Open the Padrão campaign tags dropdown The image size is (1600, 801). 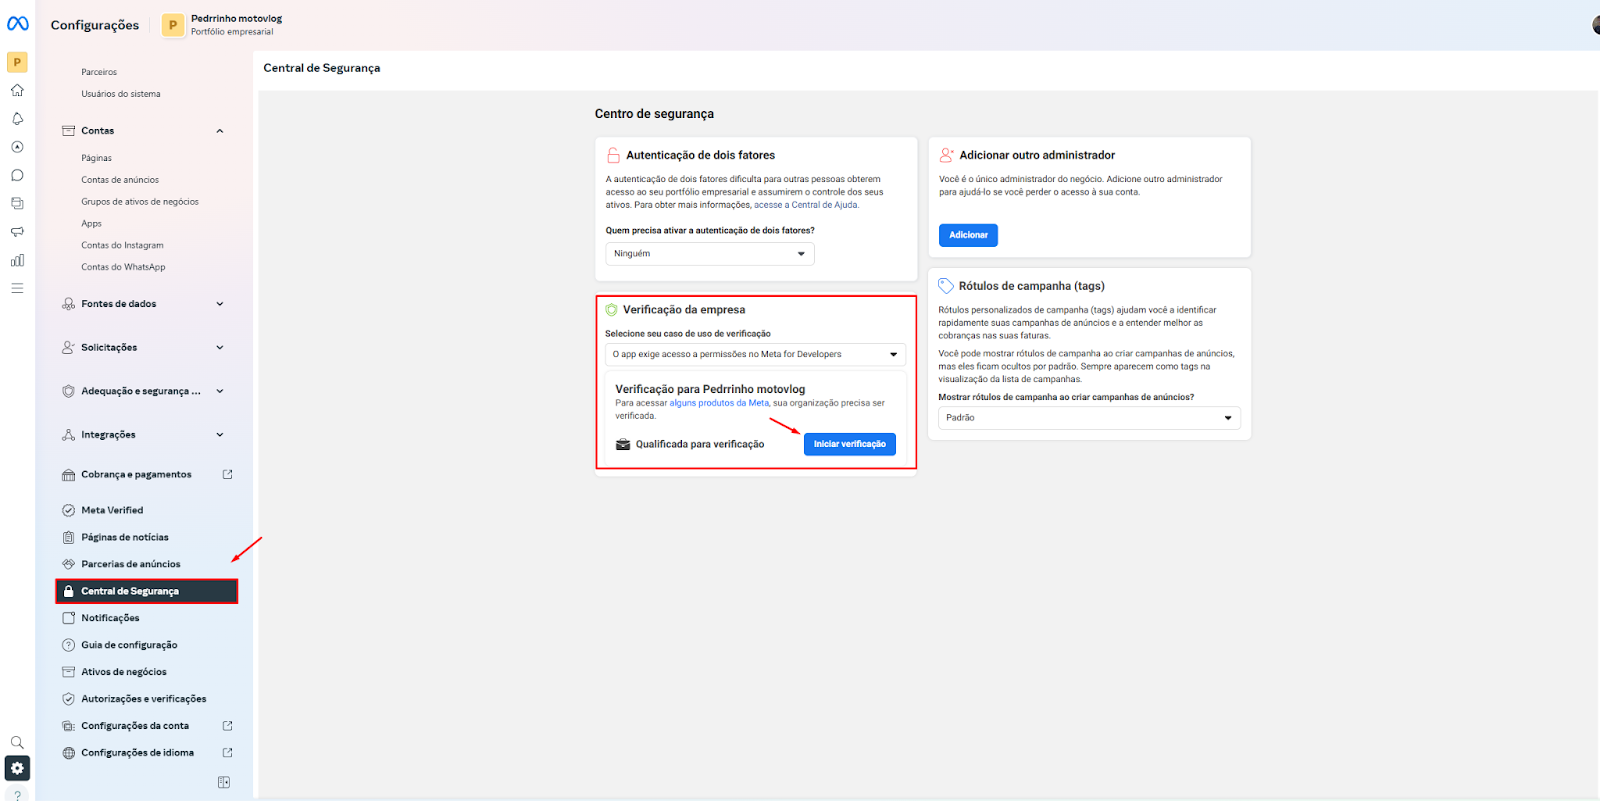click(x=1088, y=418)
